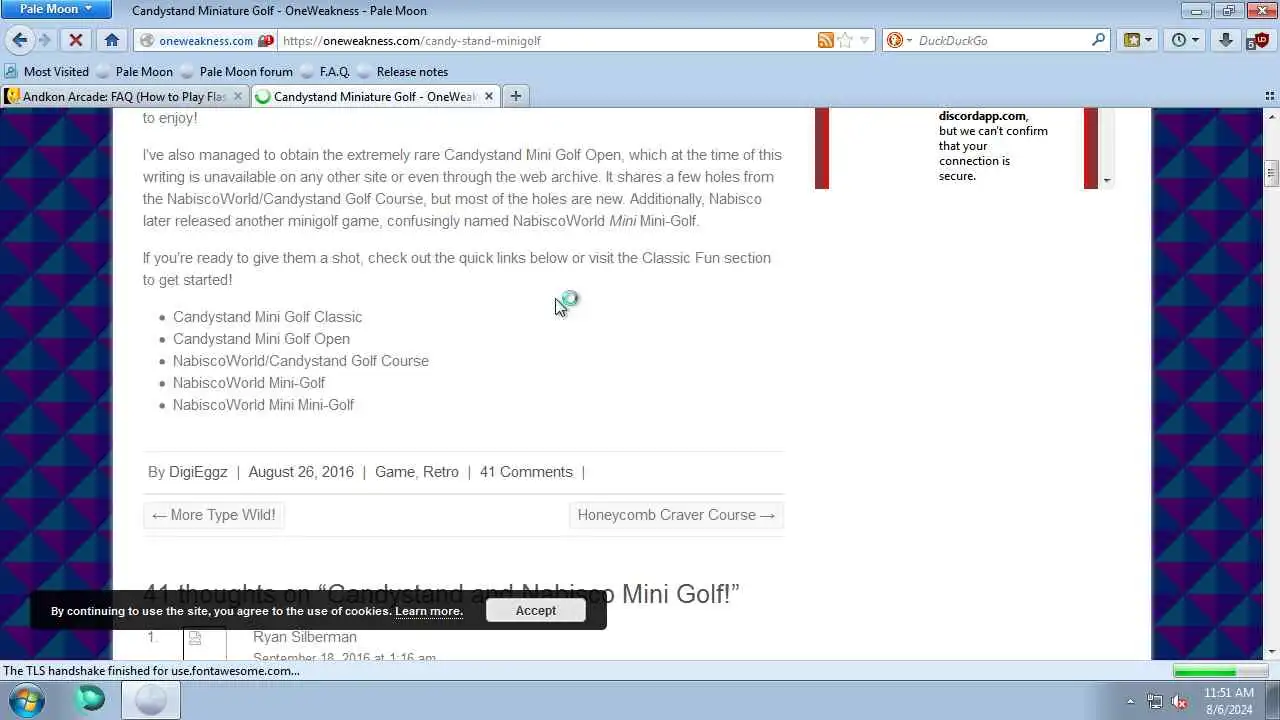This screenshot has height=720, width=1280.
Task: Open the DuckDuckGo search engine selector
Action: [x=900, y=40]
